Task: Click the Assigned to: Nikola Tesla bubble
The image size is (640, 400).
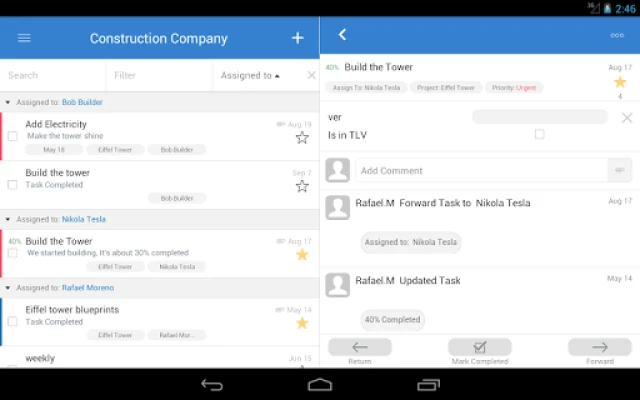Action: point(411,242)
